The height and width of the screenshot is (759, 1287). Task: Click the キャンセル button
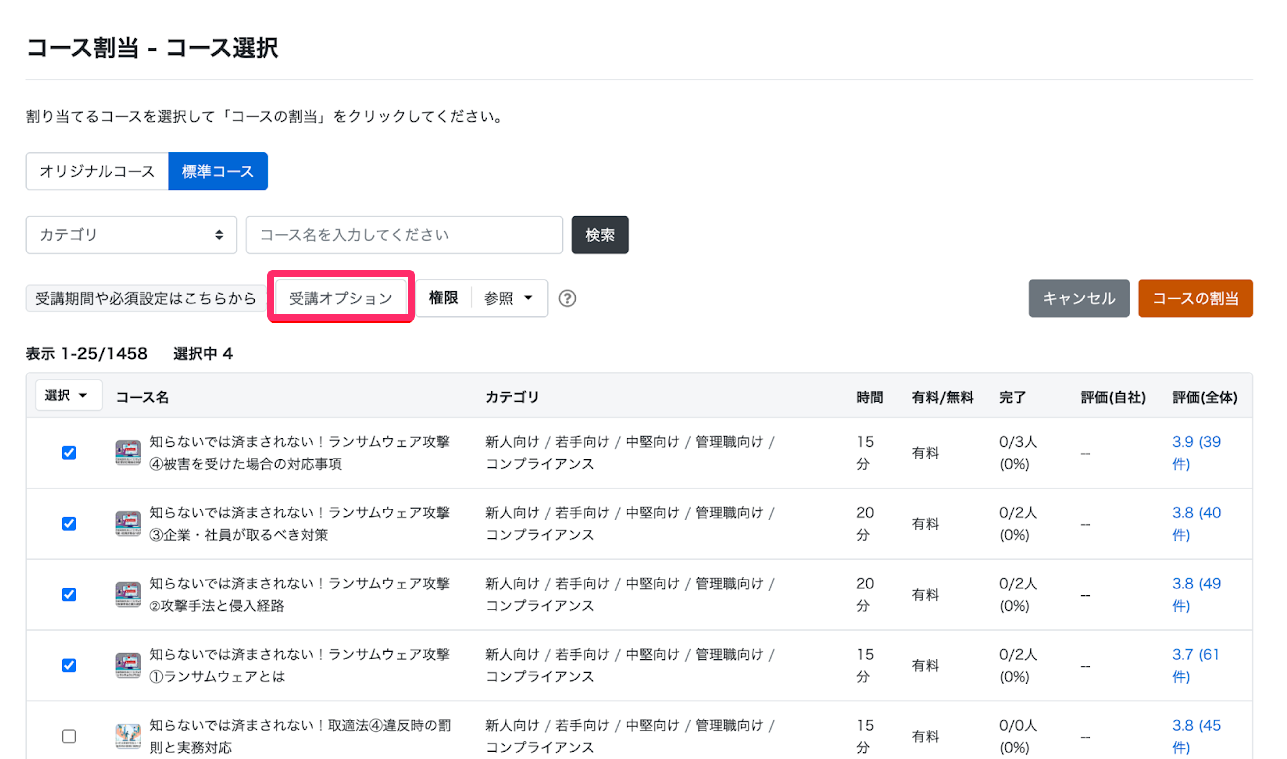point(1079,298)
